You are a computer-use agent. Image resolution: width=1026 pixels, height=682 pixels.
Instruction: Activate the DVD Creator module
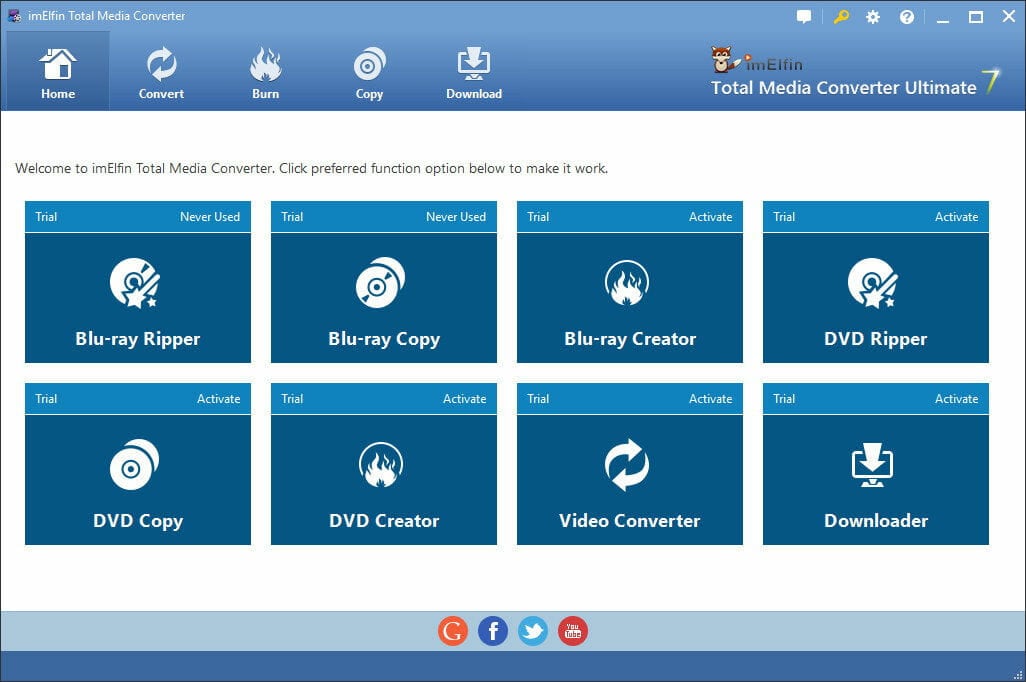(465, 399)
